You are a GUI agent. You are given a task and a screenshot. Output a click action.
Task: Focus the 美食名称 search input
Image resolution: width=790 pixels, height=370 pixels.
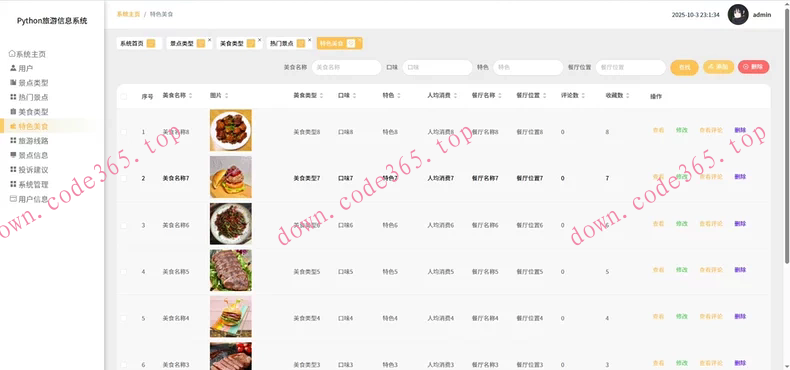click(347, 67)
